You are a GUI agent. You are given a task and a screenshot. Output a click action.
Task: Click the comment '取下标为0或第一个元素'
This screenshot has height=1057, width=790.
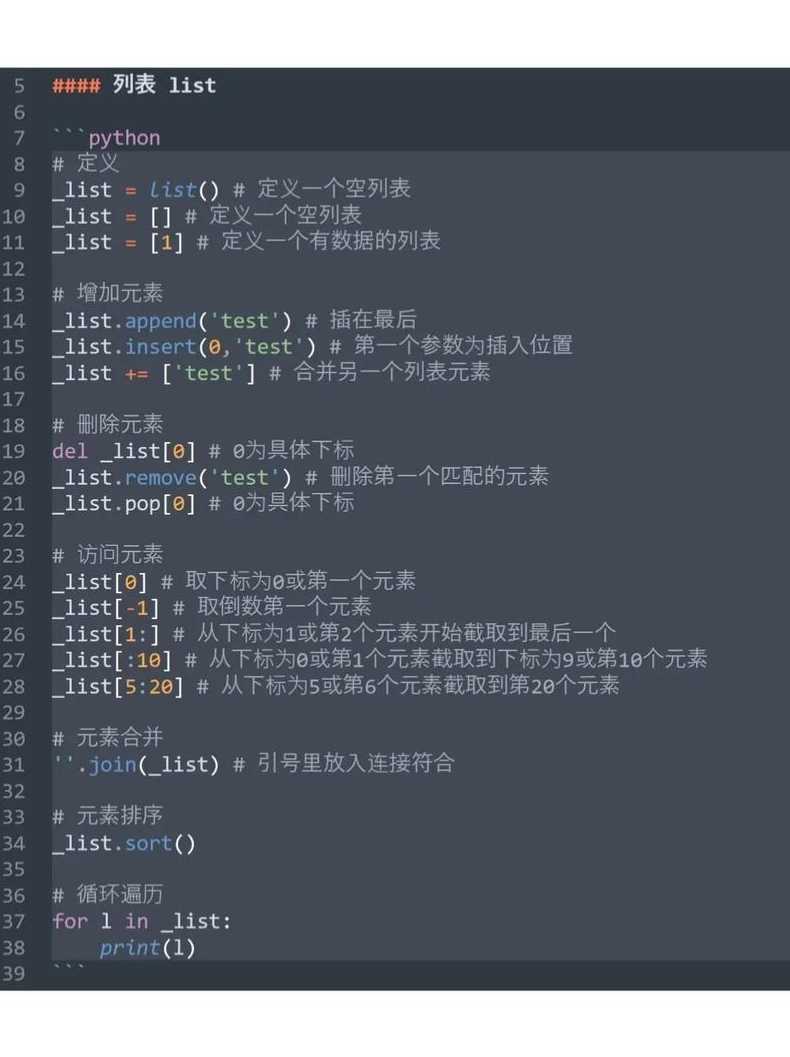[x=301, y=580]
